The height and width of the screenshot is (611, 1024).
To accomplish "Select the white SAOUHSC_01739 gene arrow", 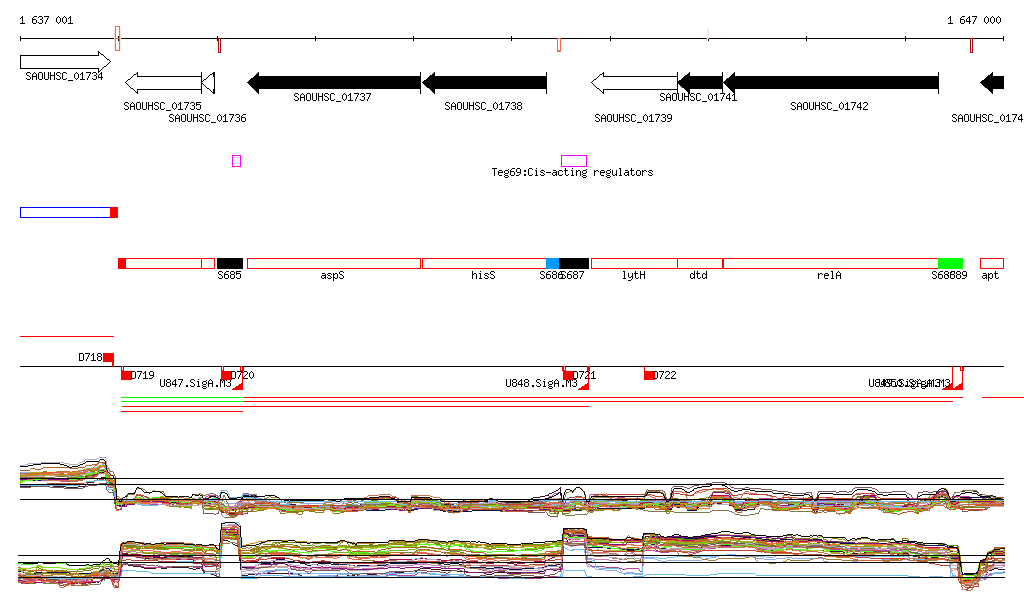I will pyautogui.click(x=634, y=83).
